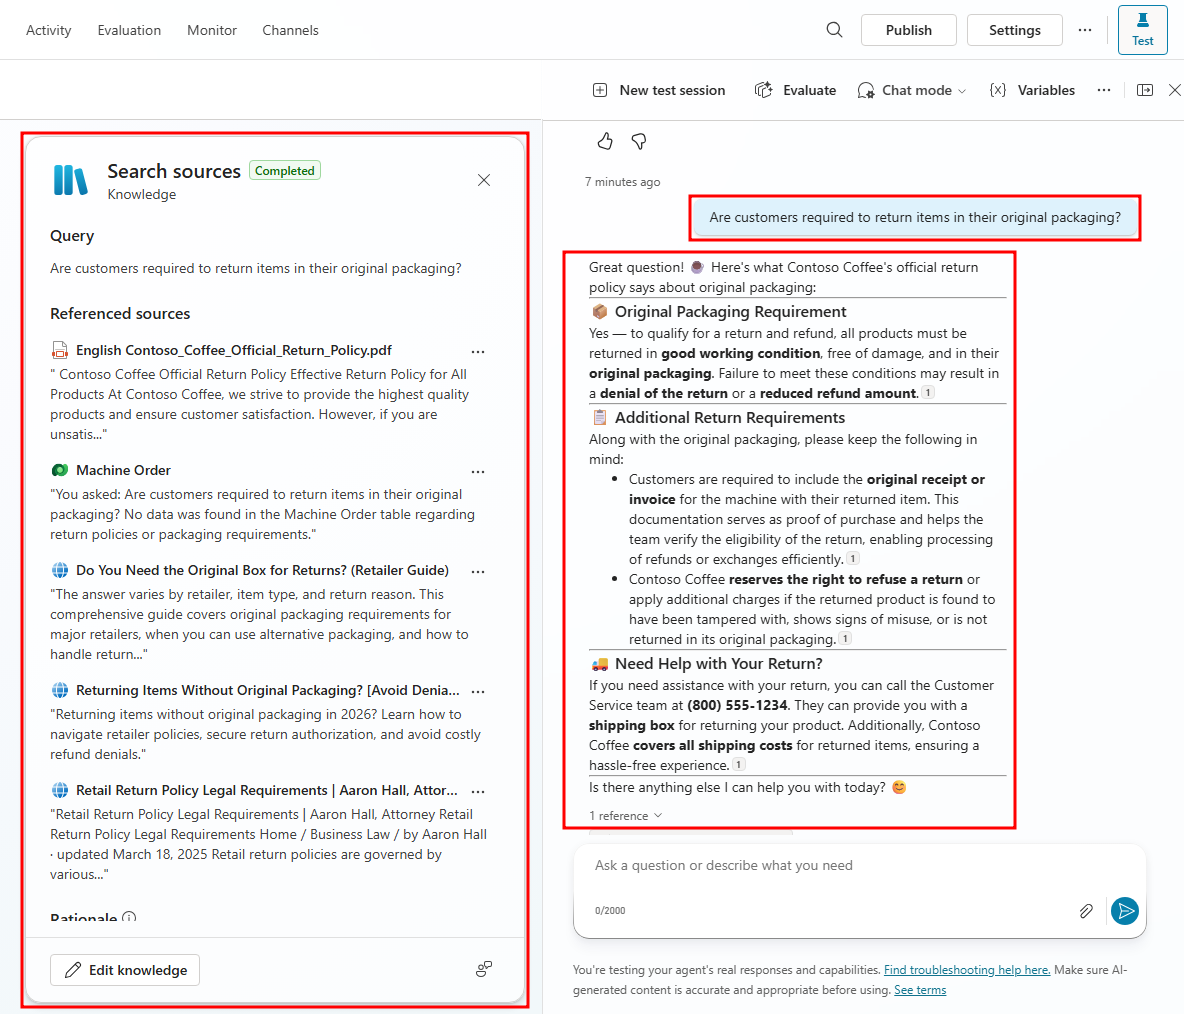1184x1014 pixels.
Task: Click Original Packaging Requirement heading
Action: point(730,312)
